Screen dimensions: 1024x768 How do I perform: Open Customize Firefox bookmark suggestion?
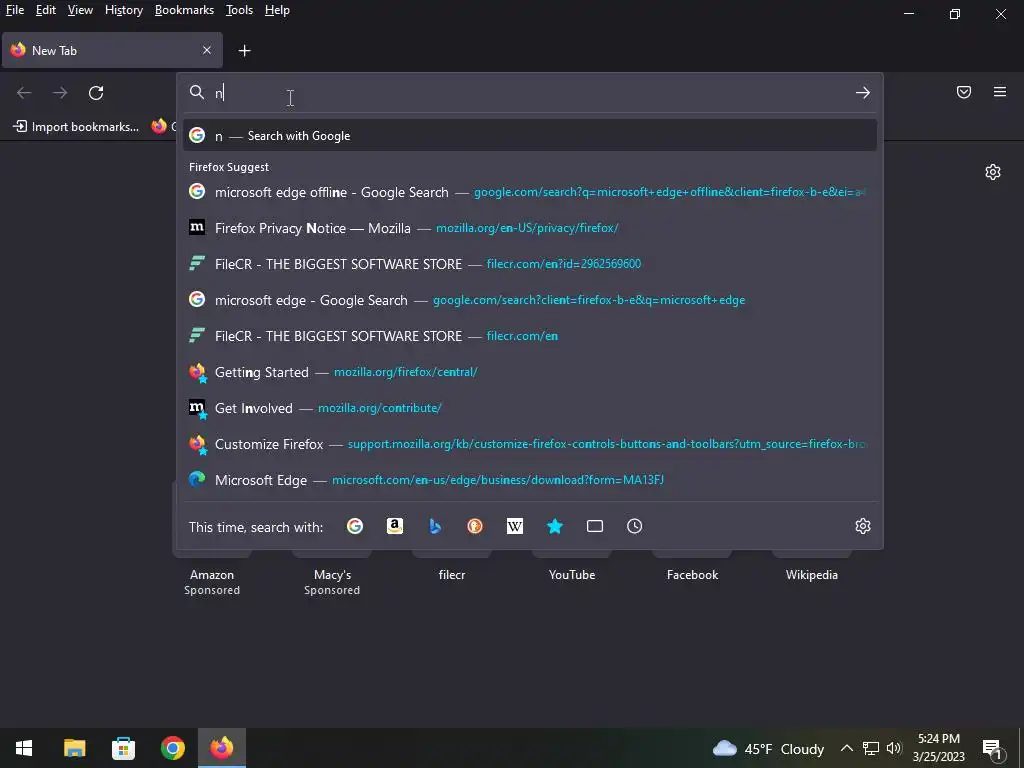point(530,444)
